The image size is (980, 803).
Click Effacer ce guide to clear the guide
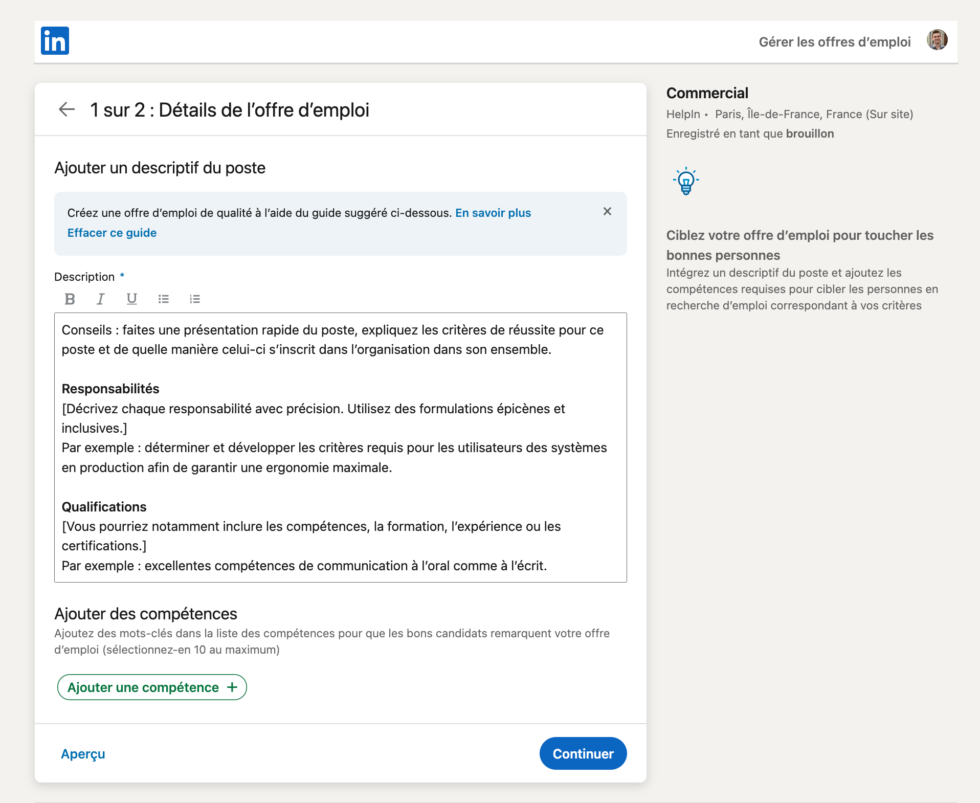(x=111, y=232)
